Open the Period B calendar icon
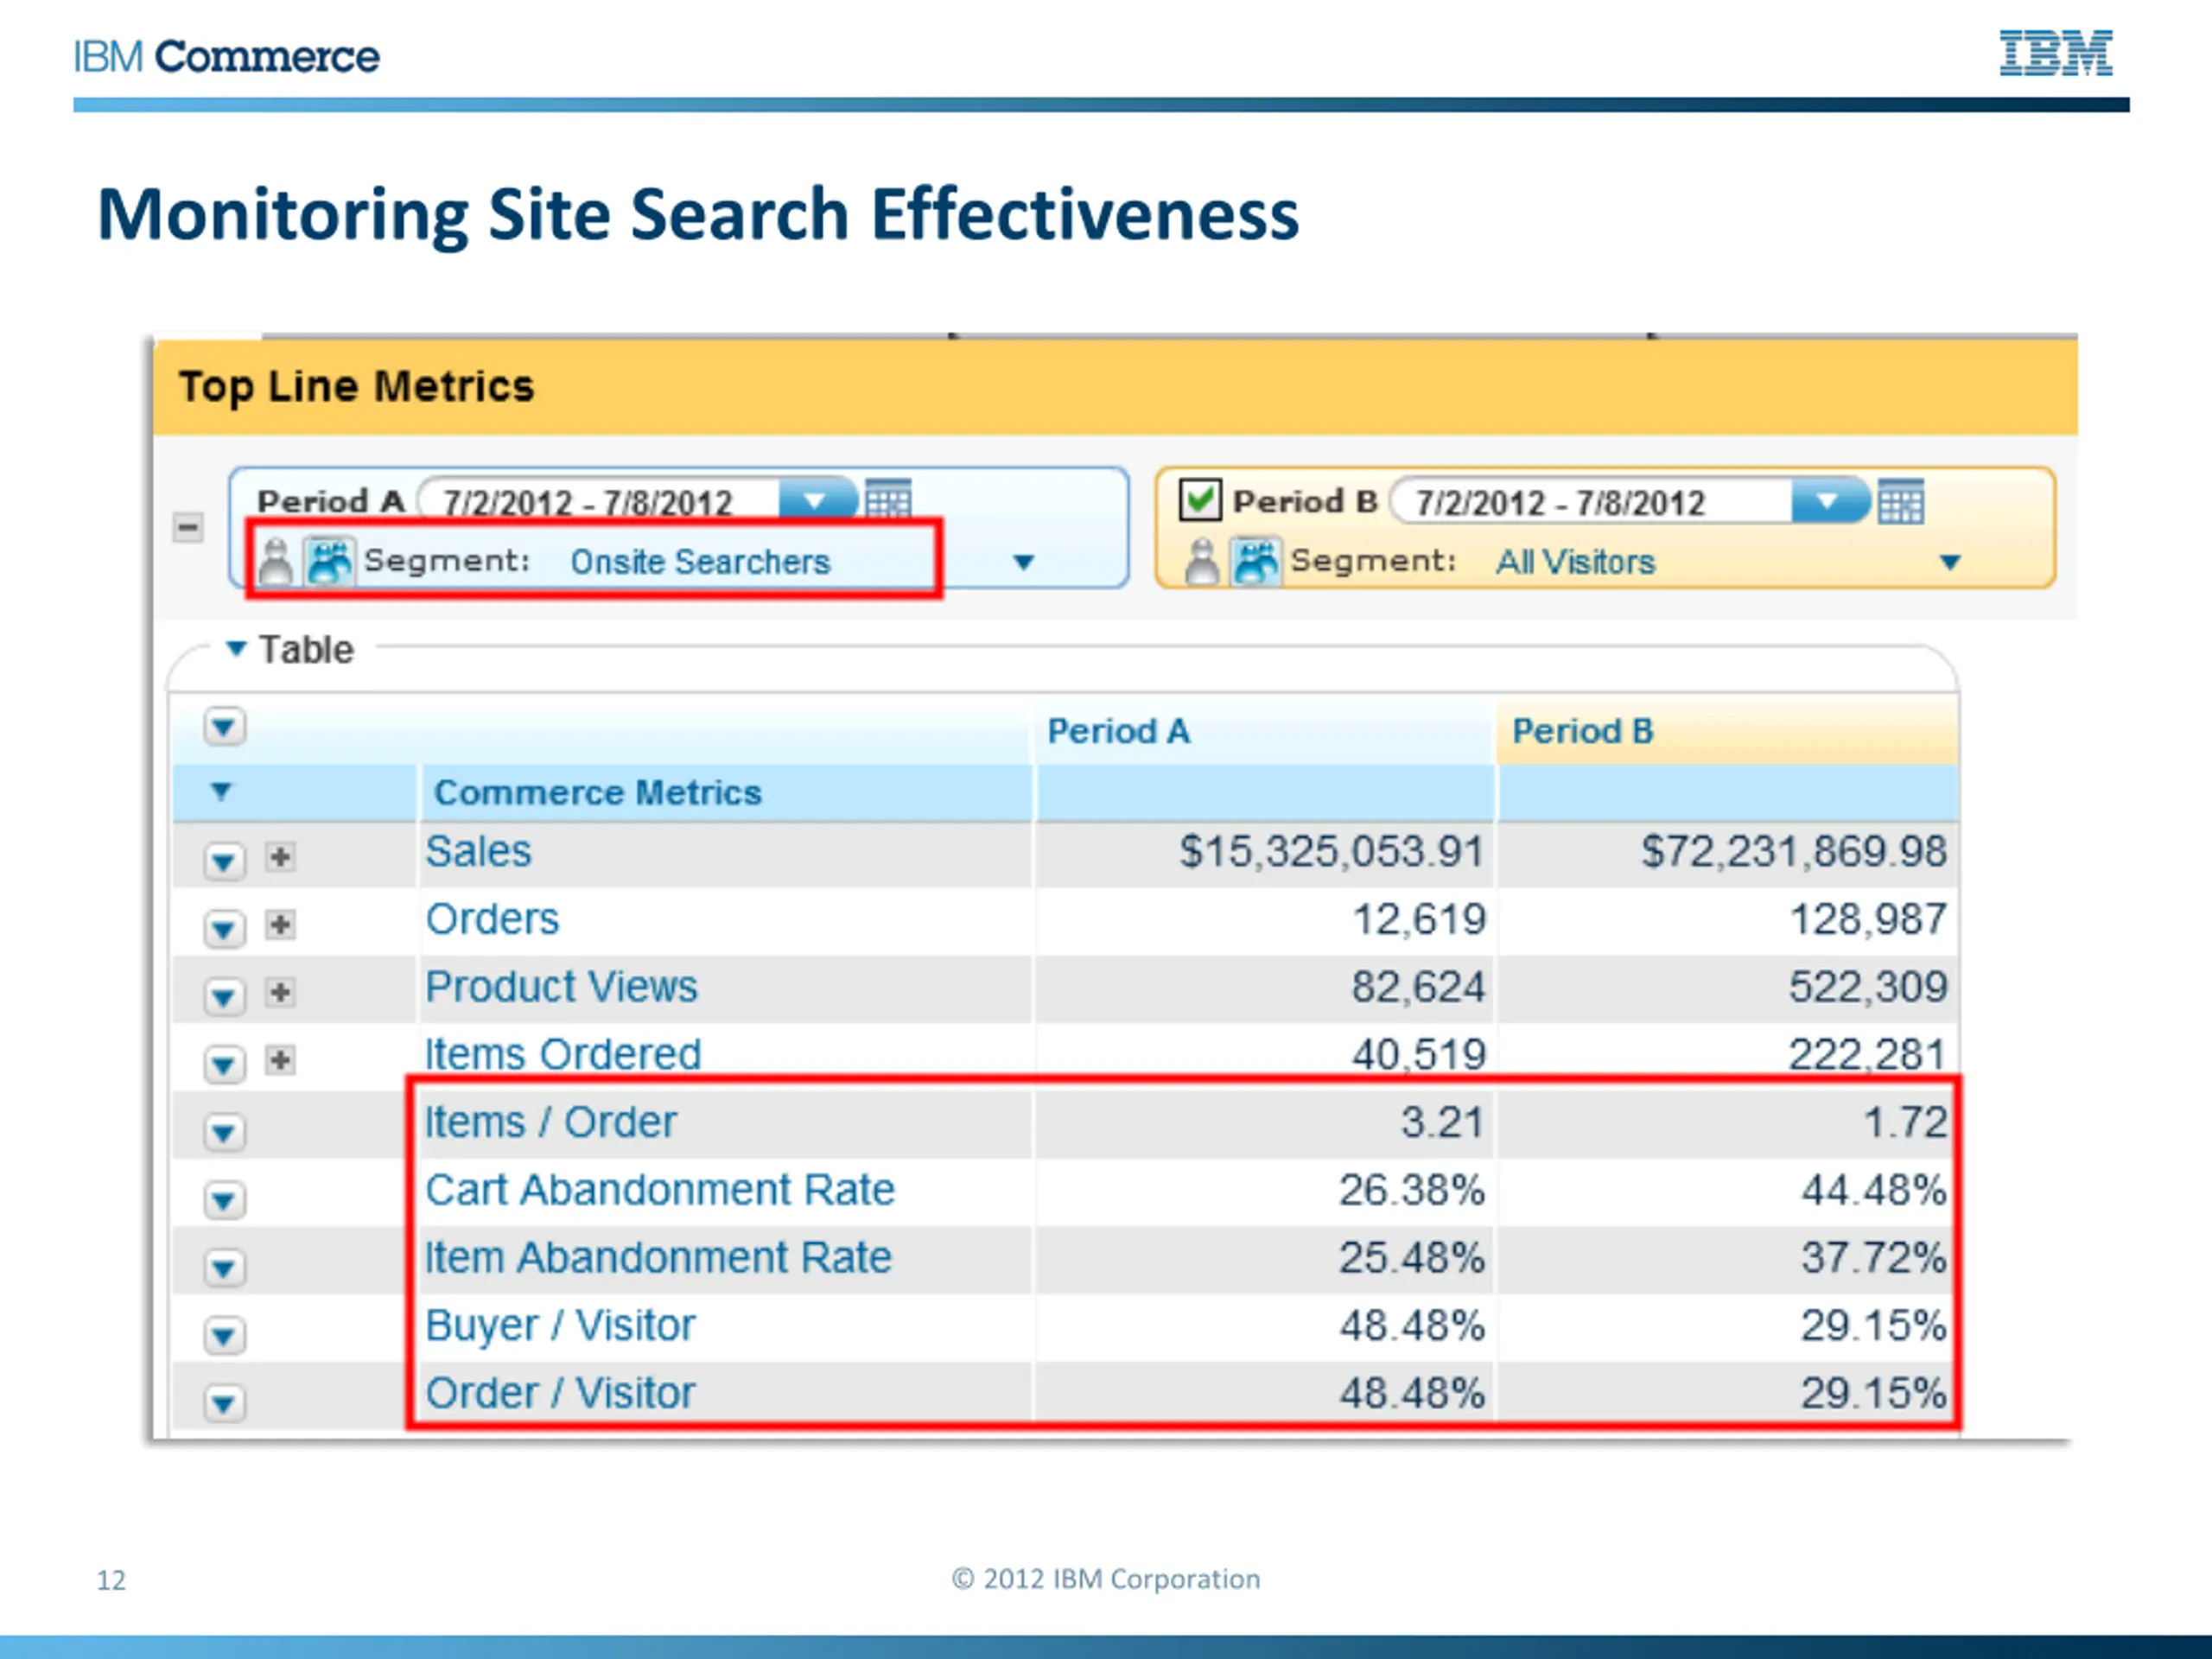 tap(1900, 501)
